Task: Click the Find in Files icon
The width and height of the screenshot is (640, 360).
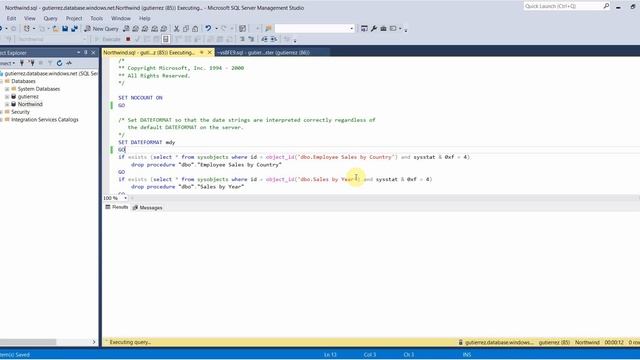Action: click(x=268, y=29)
